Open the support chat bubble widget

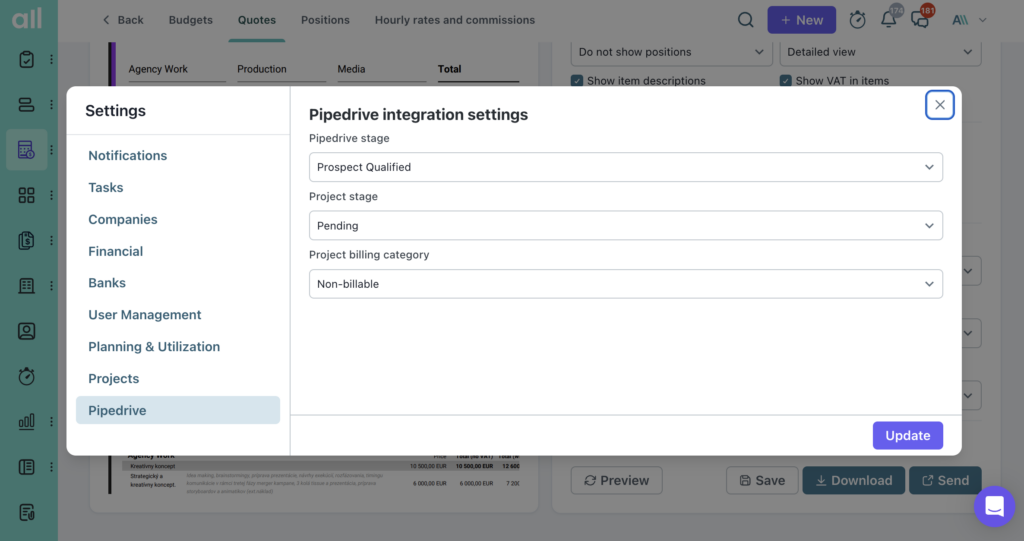(x=994, y=506)
